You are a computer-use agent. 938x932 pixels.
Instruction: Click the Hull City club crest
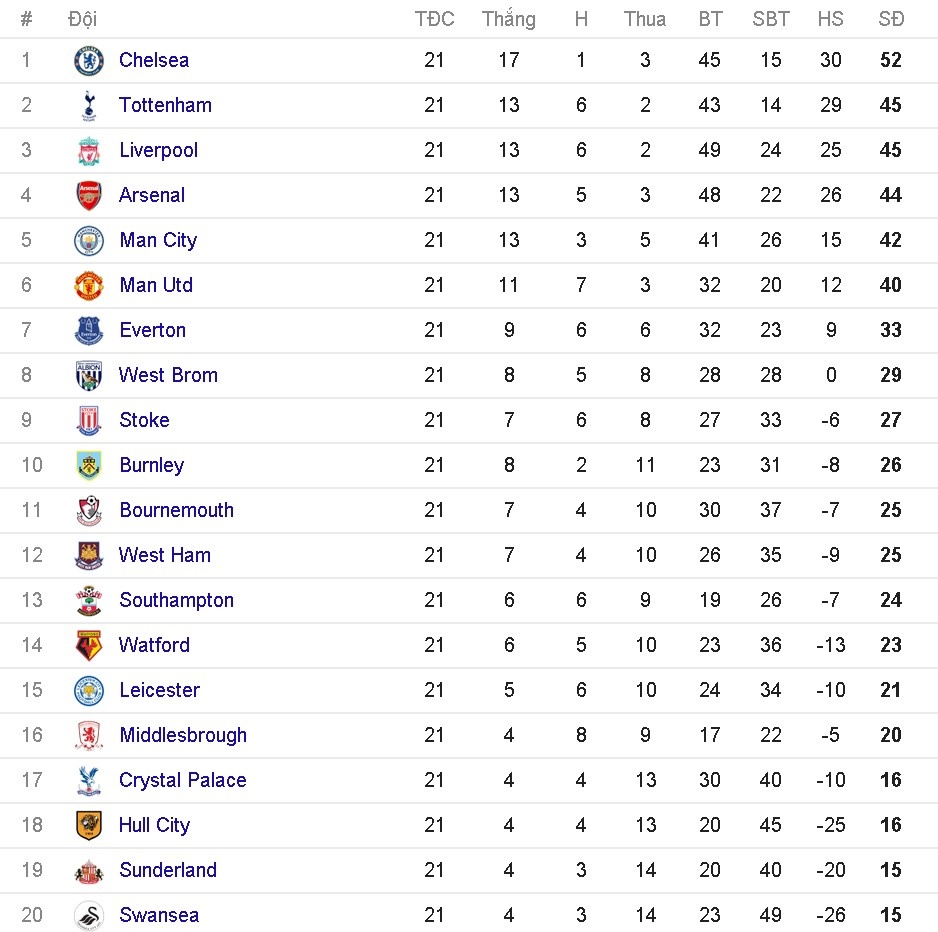click(x=89, y=826)
